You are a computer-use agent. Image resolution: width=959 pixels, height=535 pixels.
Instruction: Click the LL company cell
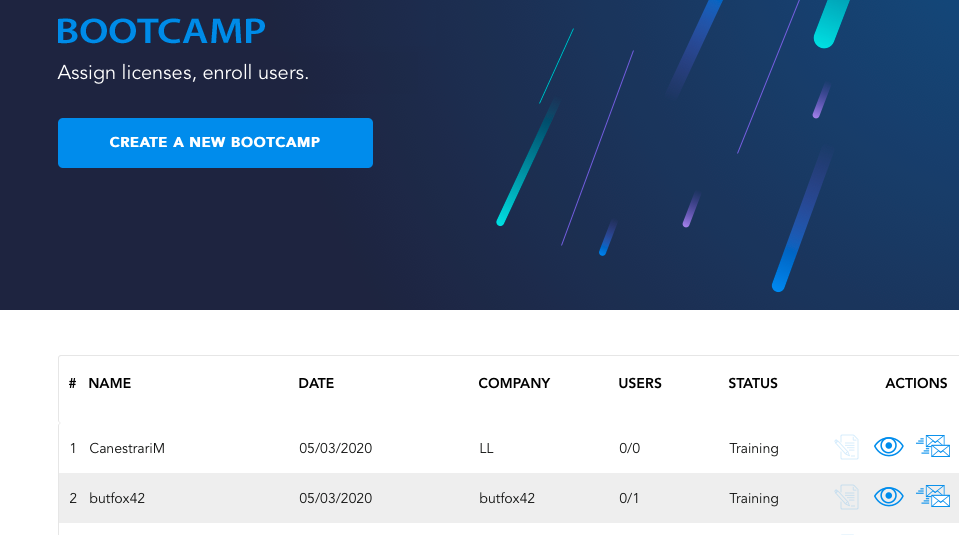click(486, 448)
